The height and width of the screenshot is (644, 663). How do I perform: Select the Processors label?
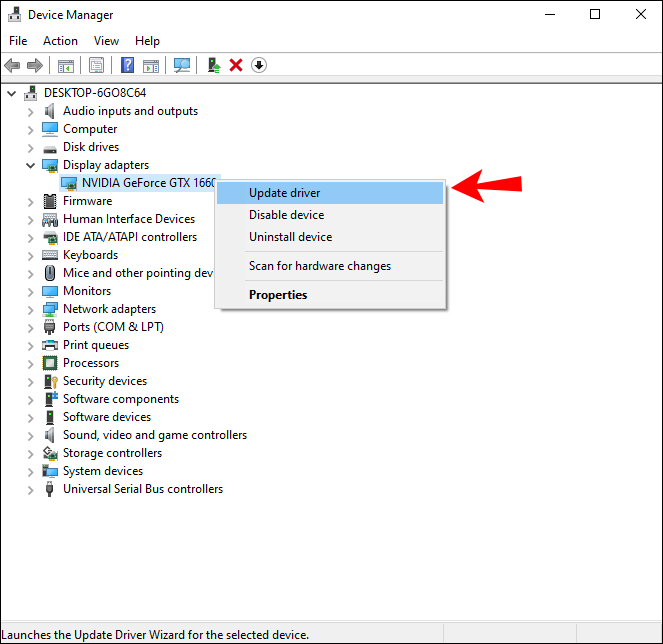(x=91, y=363)
